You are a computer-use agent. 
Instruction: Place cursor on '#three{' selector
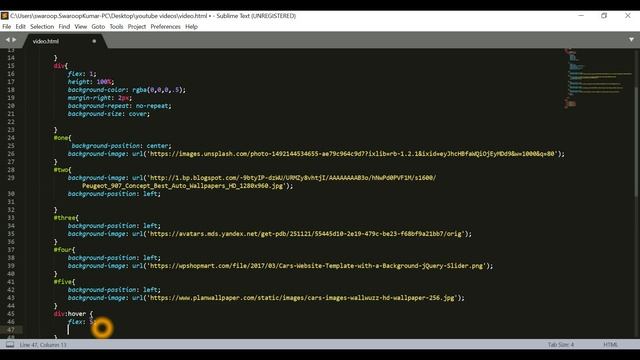pyautogui.click(x=66, y=218)
